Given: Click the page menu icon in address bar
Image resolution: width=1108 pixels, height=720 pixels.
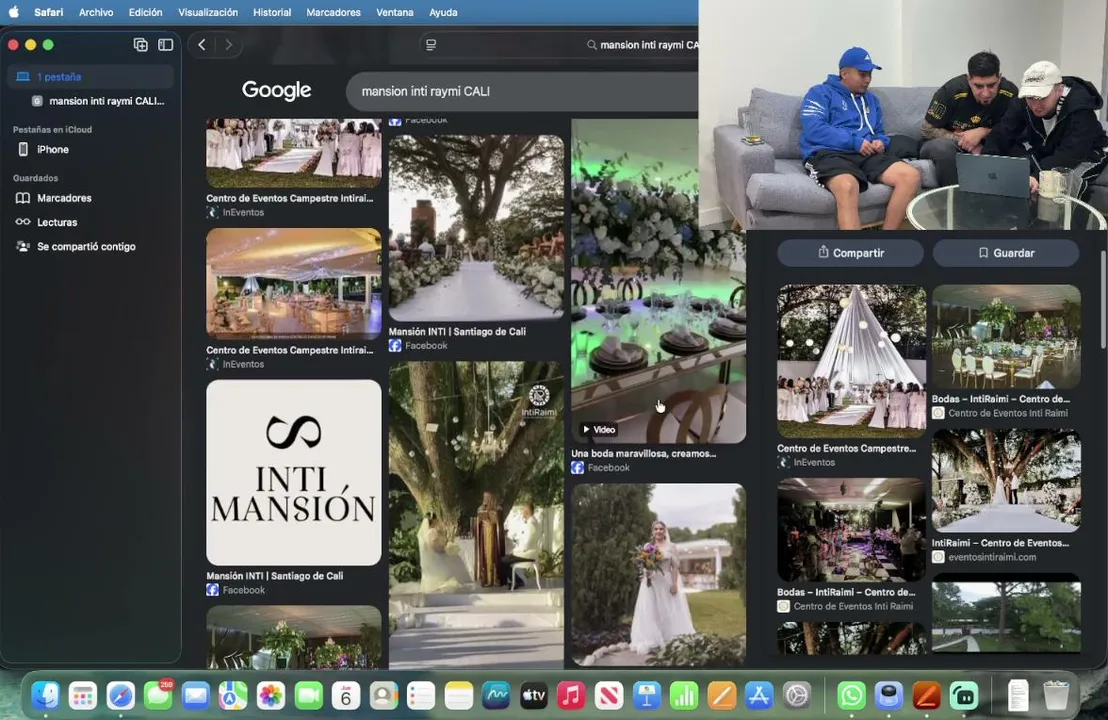Looking at the screenshot, I should (431, 45).
